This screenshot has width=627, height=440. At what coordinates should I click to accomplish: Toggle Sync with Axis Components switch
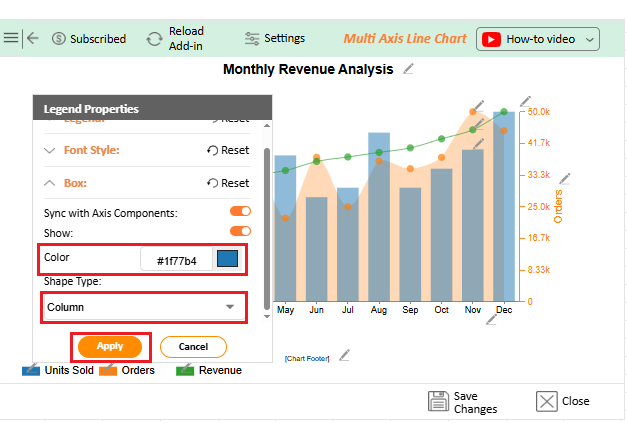pos(240,211)
